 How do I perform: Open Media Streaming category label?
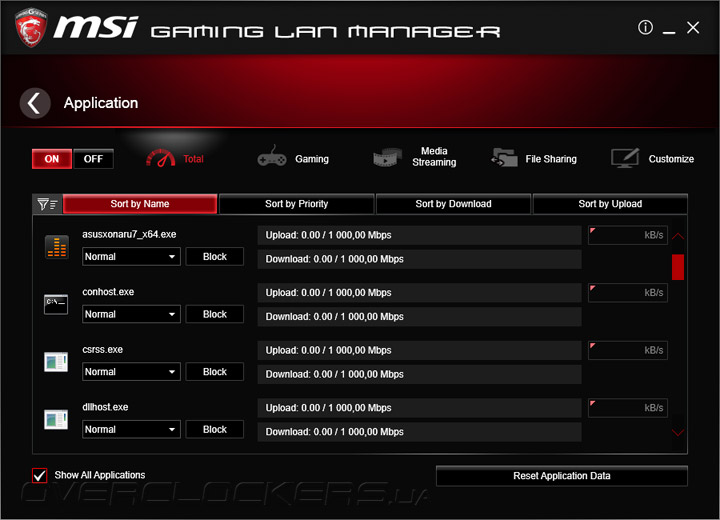[434, 157]
